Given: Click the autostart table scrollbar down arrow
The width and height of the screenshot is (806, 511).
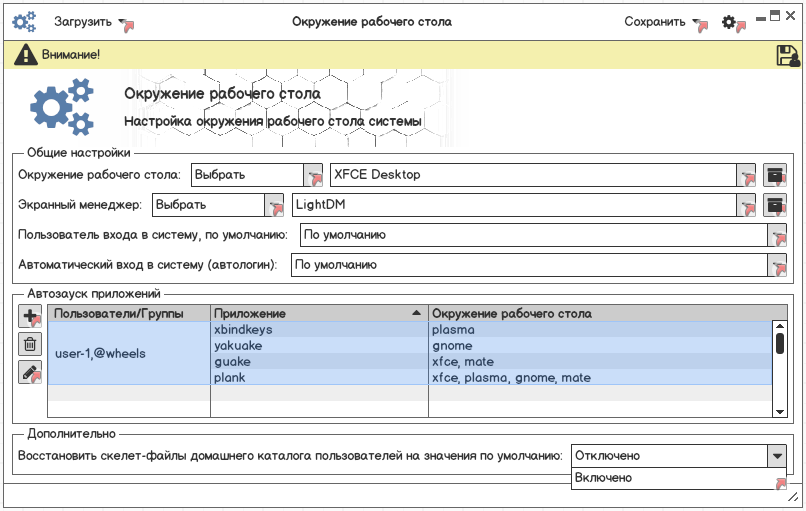Looking at the screenshot, I should click(x=780, y=411).
